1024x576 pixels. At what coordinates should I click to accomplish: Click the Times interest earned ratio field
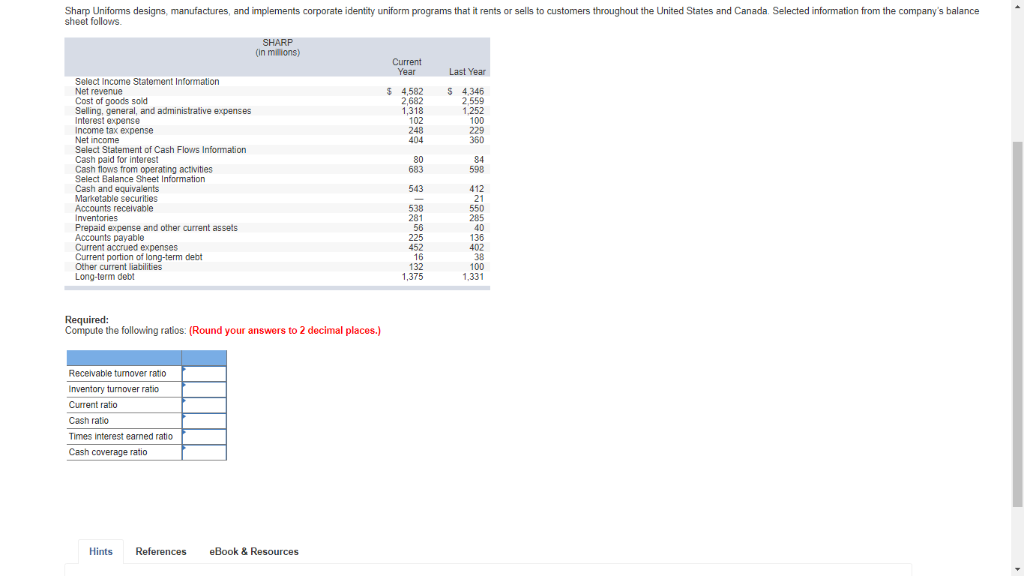[204, 436]
